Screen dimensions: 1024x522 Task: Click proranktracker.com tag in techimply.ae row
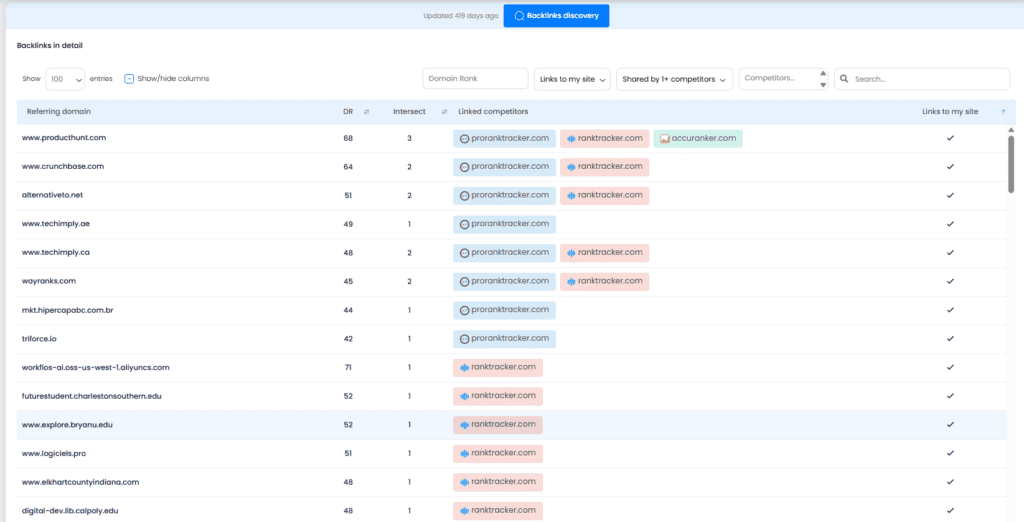(x=504, y=224)
